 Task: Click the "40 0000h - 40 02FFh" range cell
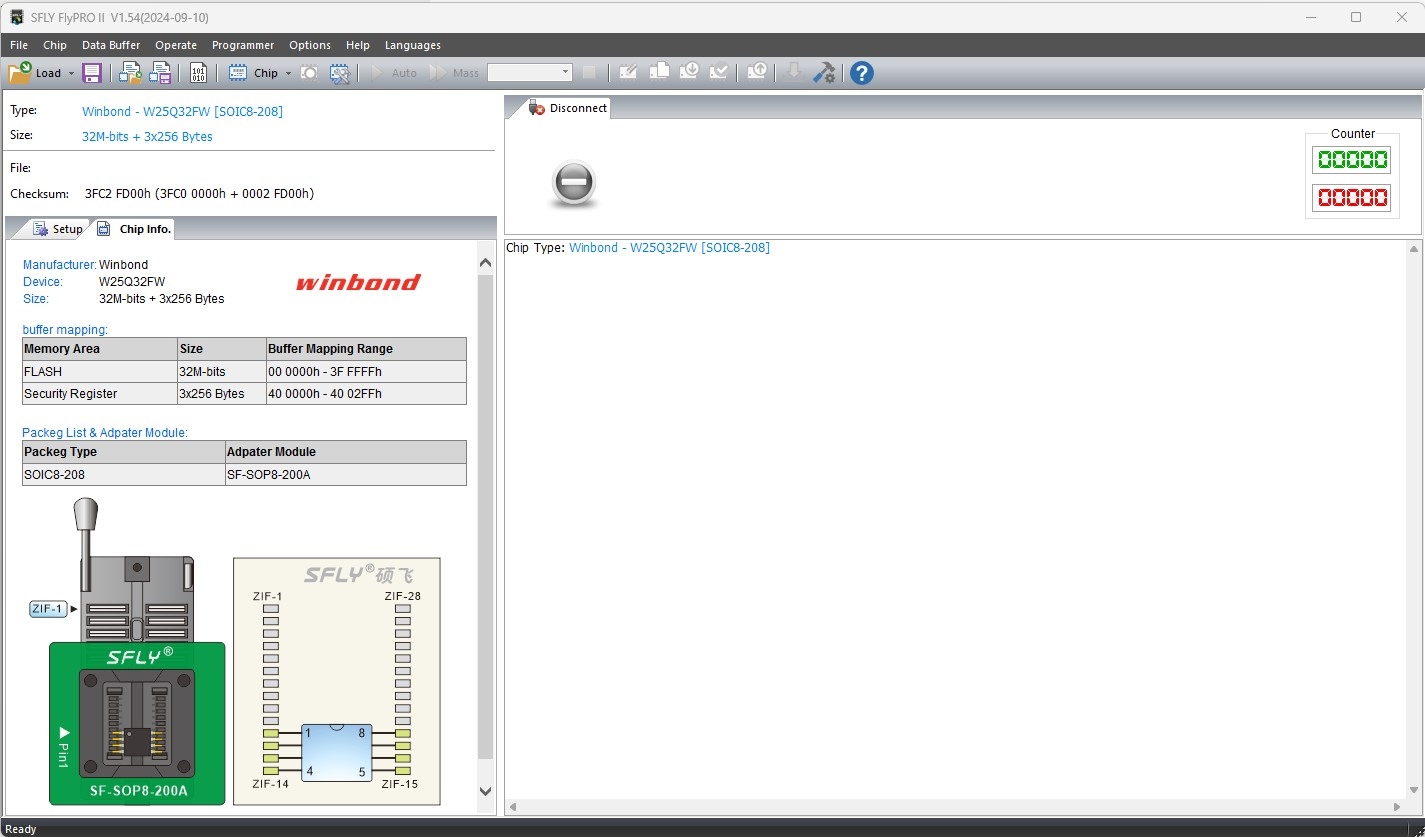tap(366, 393)
